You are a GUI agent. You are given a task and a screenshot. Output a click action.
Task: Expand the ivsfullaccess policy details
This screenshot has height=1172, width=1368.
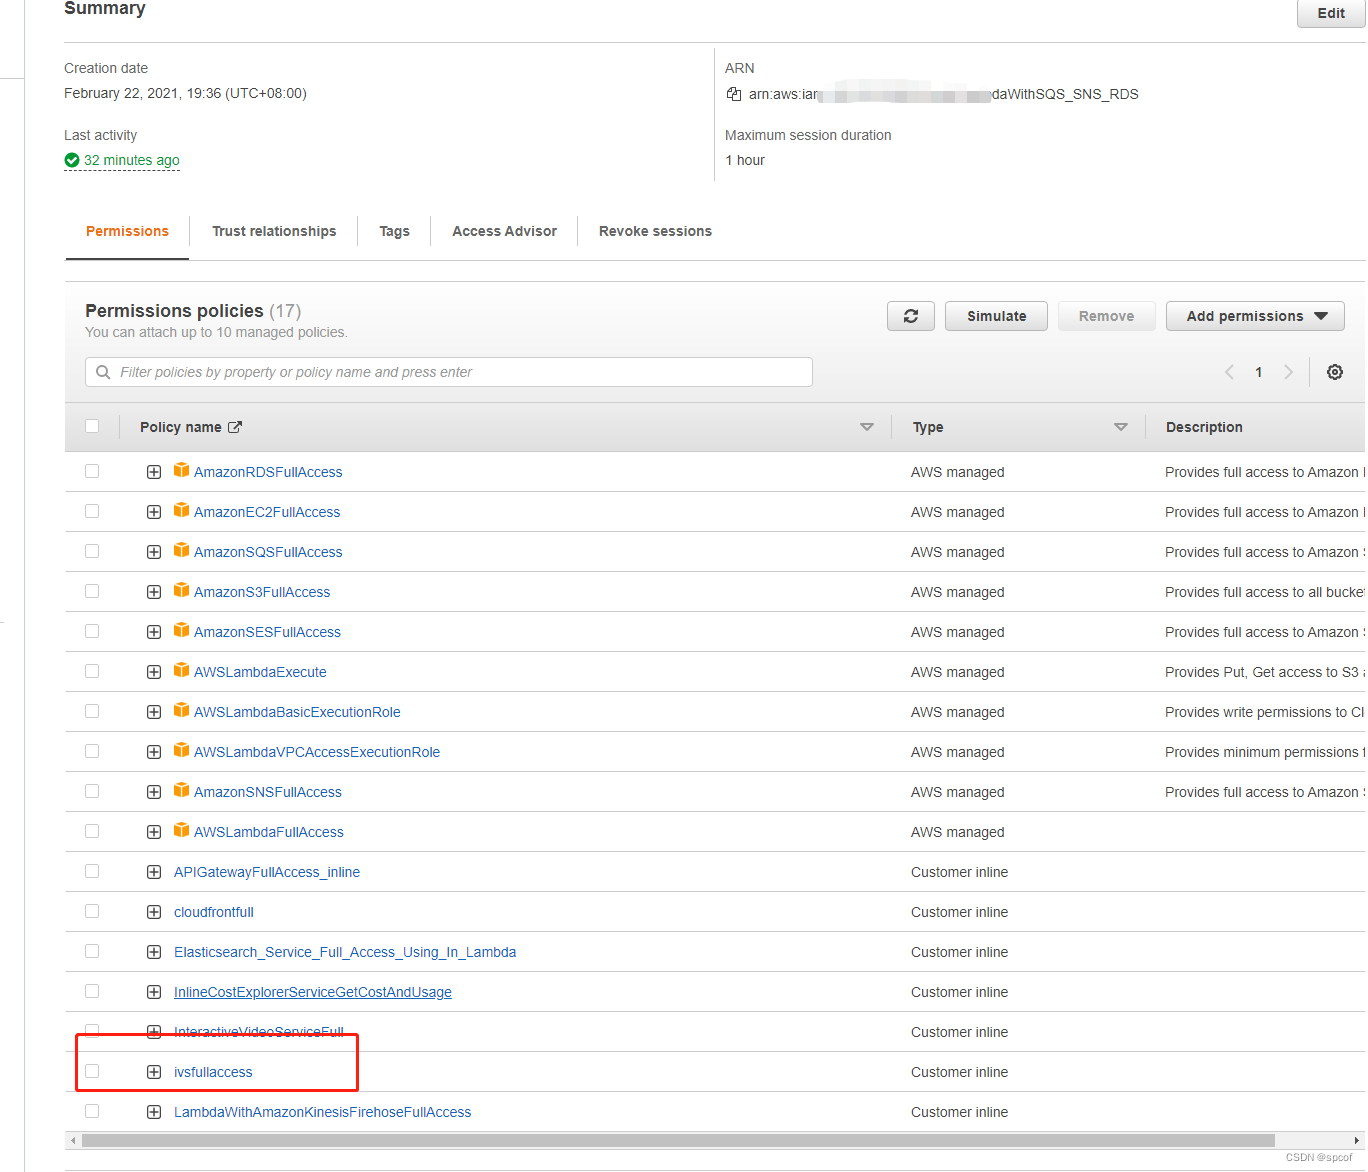(154, 1072)
